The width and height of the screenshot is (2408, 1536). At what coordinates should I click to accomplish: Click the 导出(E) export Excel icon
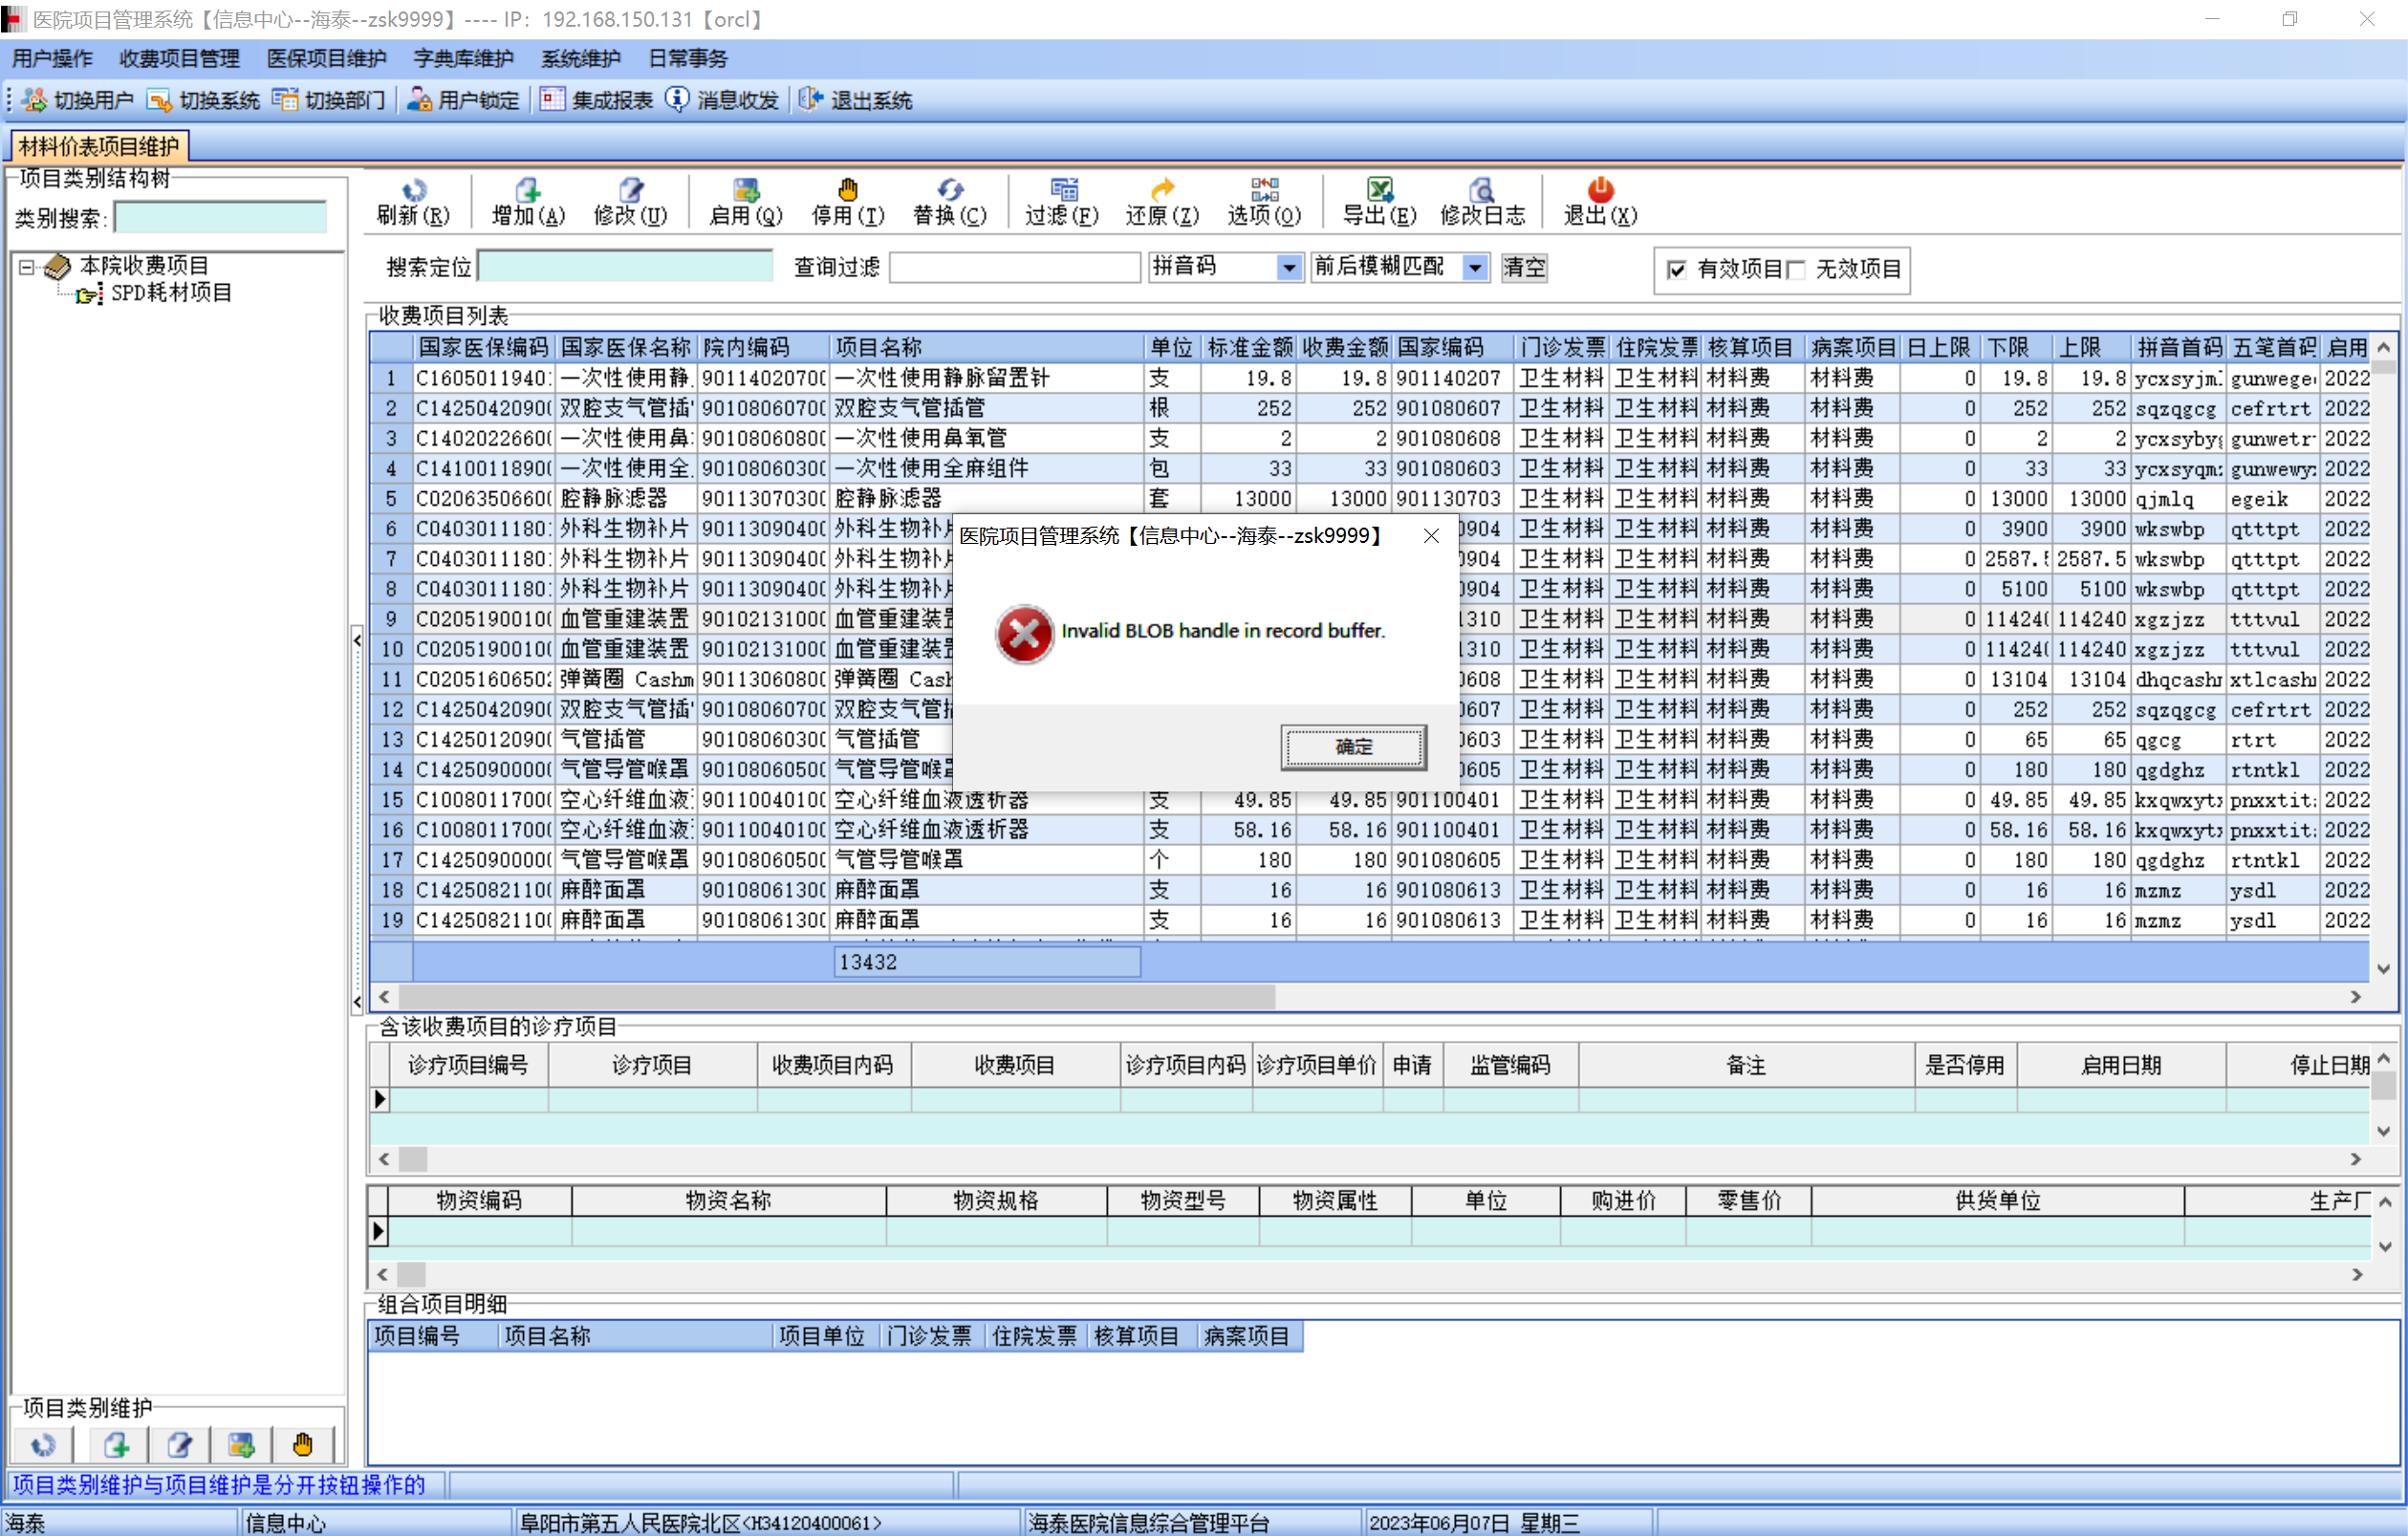click(x=1379, y=190)
